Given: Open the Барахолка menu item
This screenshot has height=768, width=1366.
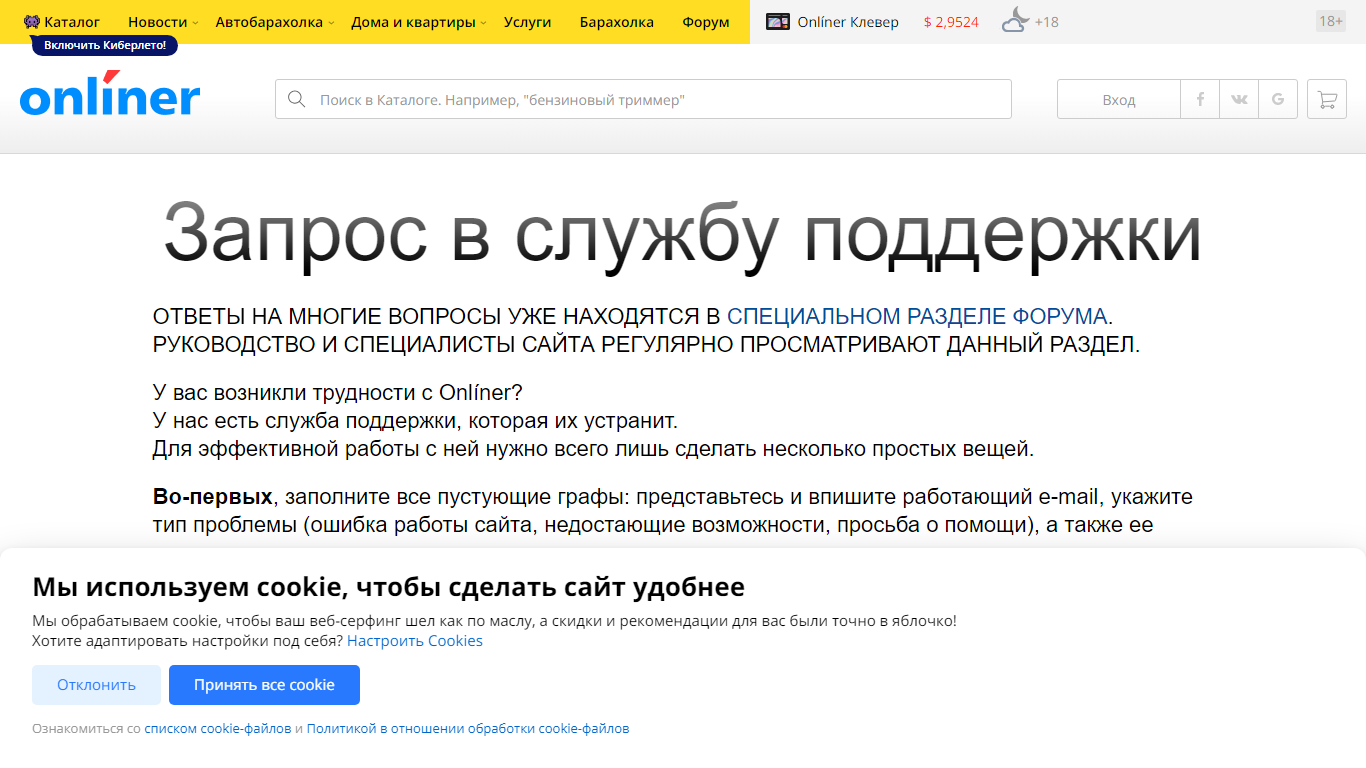Looking at the screenshot, I should tap(617, 22).
